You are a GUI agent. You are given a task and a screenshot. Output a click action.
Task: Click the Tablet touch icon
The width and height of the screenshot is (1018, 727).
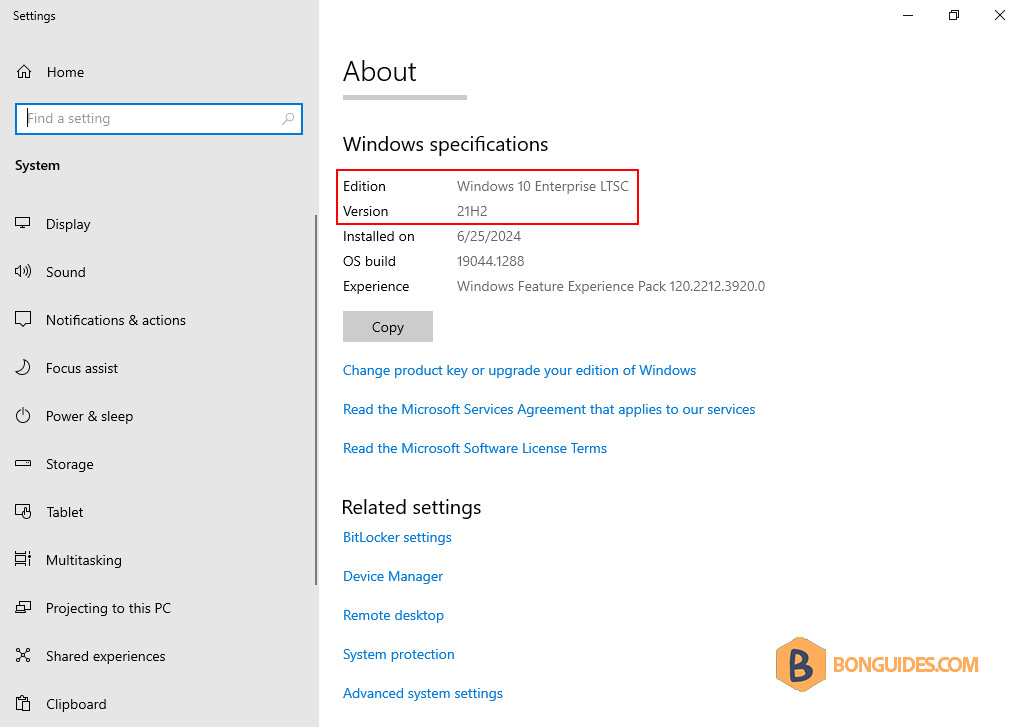(23, 511)
